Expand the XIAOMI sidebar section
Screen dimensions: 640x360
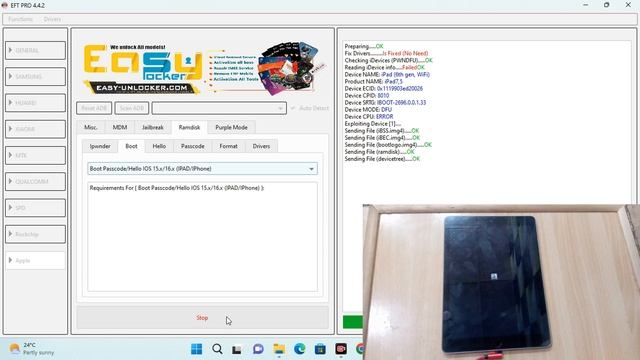coord(36,129)
